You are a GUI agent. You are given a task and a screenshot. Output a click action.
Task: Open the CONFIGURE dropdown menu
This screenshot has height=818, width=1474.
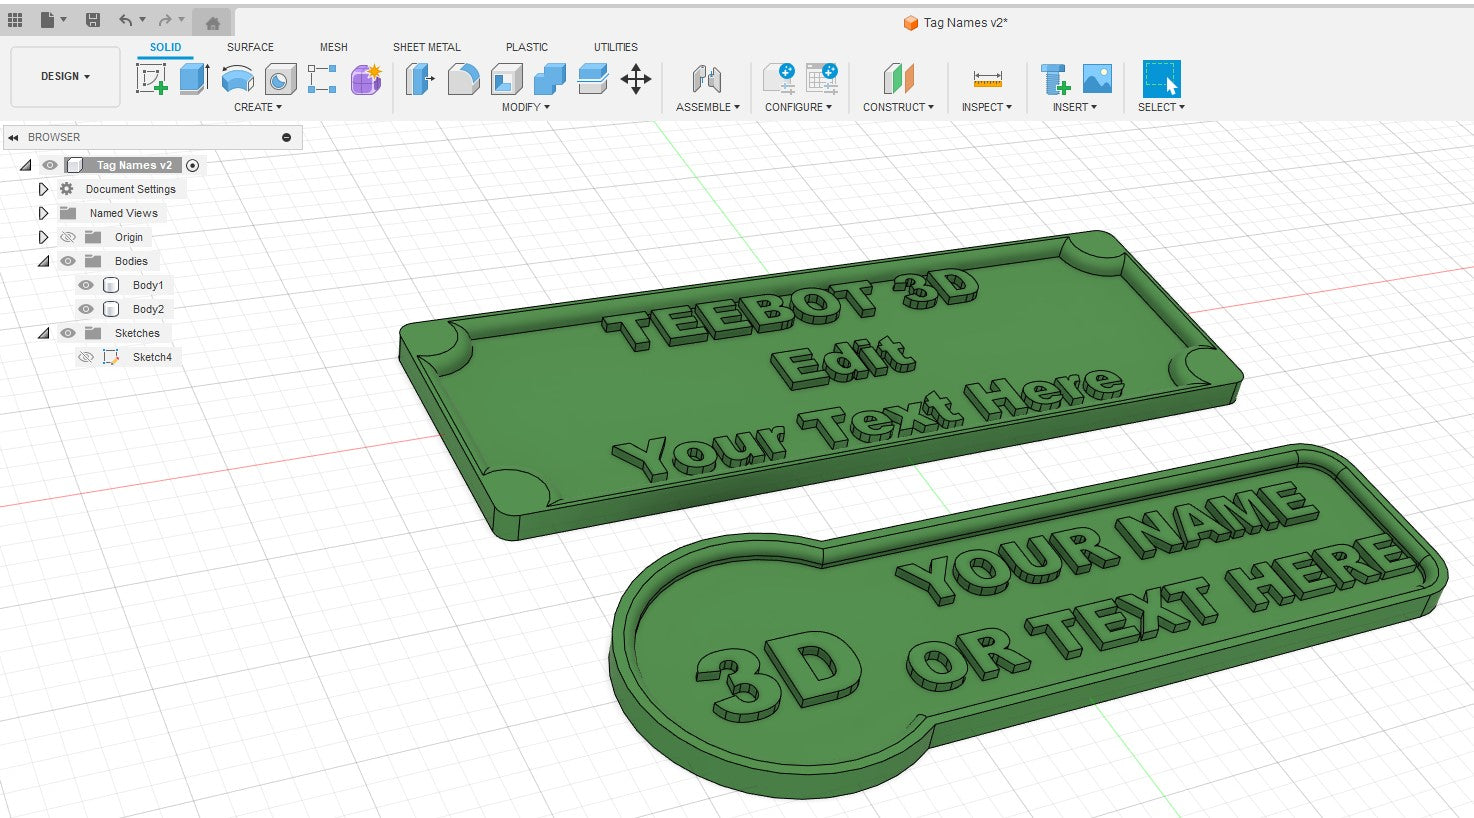pos(798,107)
